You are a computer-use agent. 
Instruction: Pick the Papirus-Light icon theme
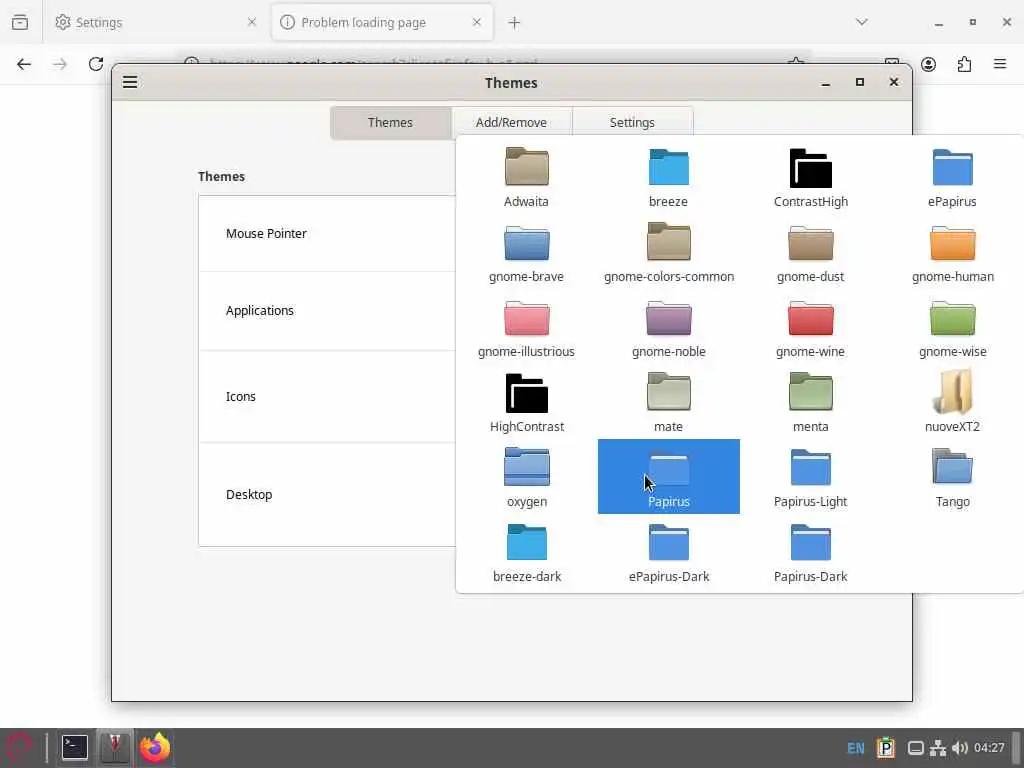pyautogui.click(x=810, y=477)
